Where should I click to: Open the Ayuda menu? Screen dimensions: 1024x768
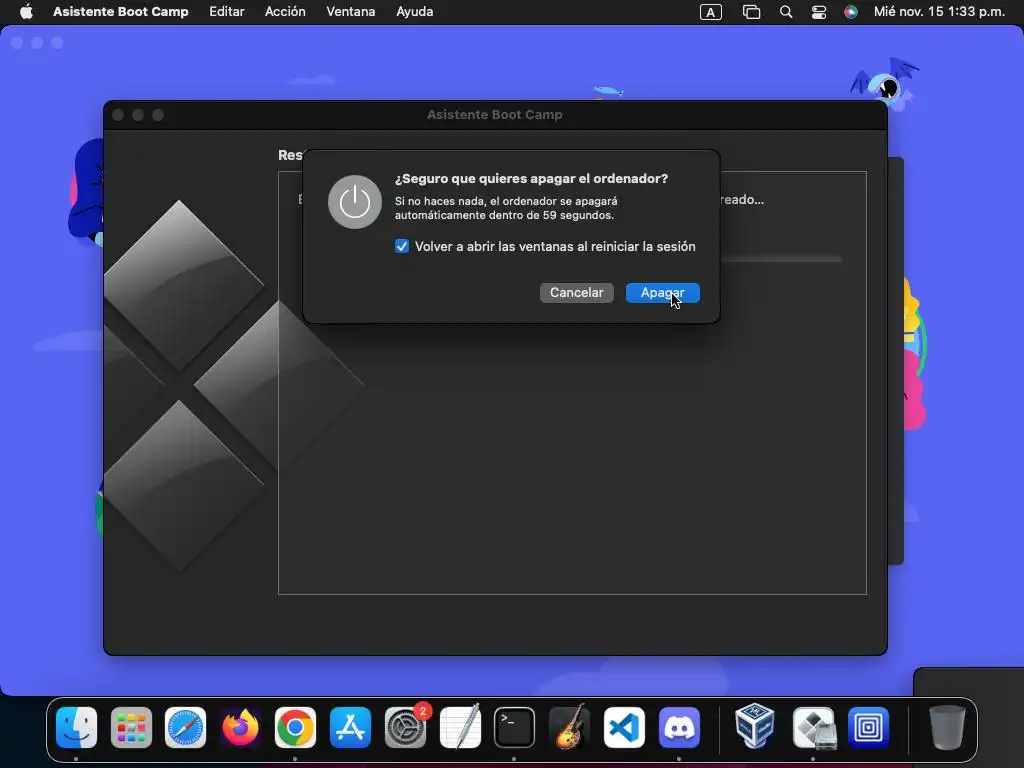coord(415,12)
